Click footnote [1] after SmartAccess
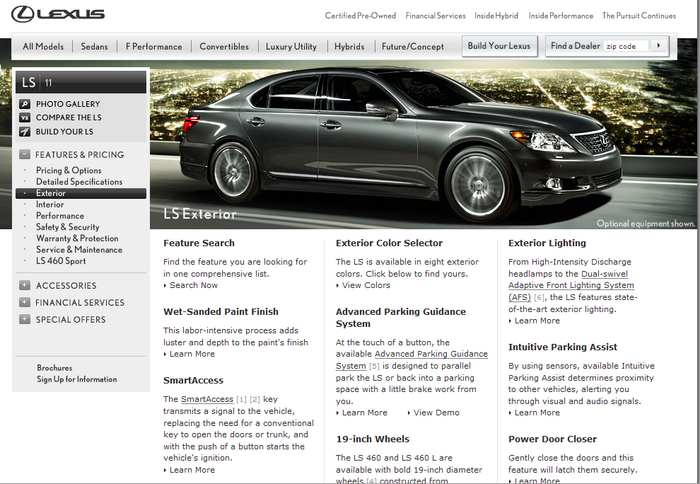 pyautogui.click(x=242, y=400)
